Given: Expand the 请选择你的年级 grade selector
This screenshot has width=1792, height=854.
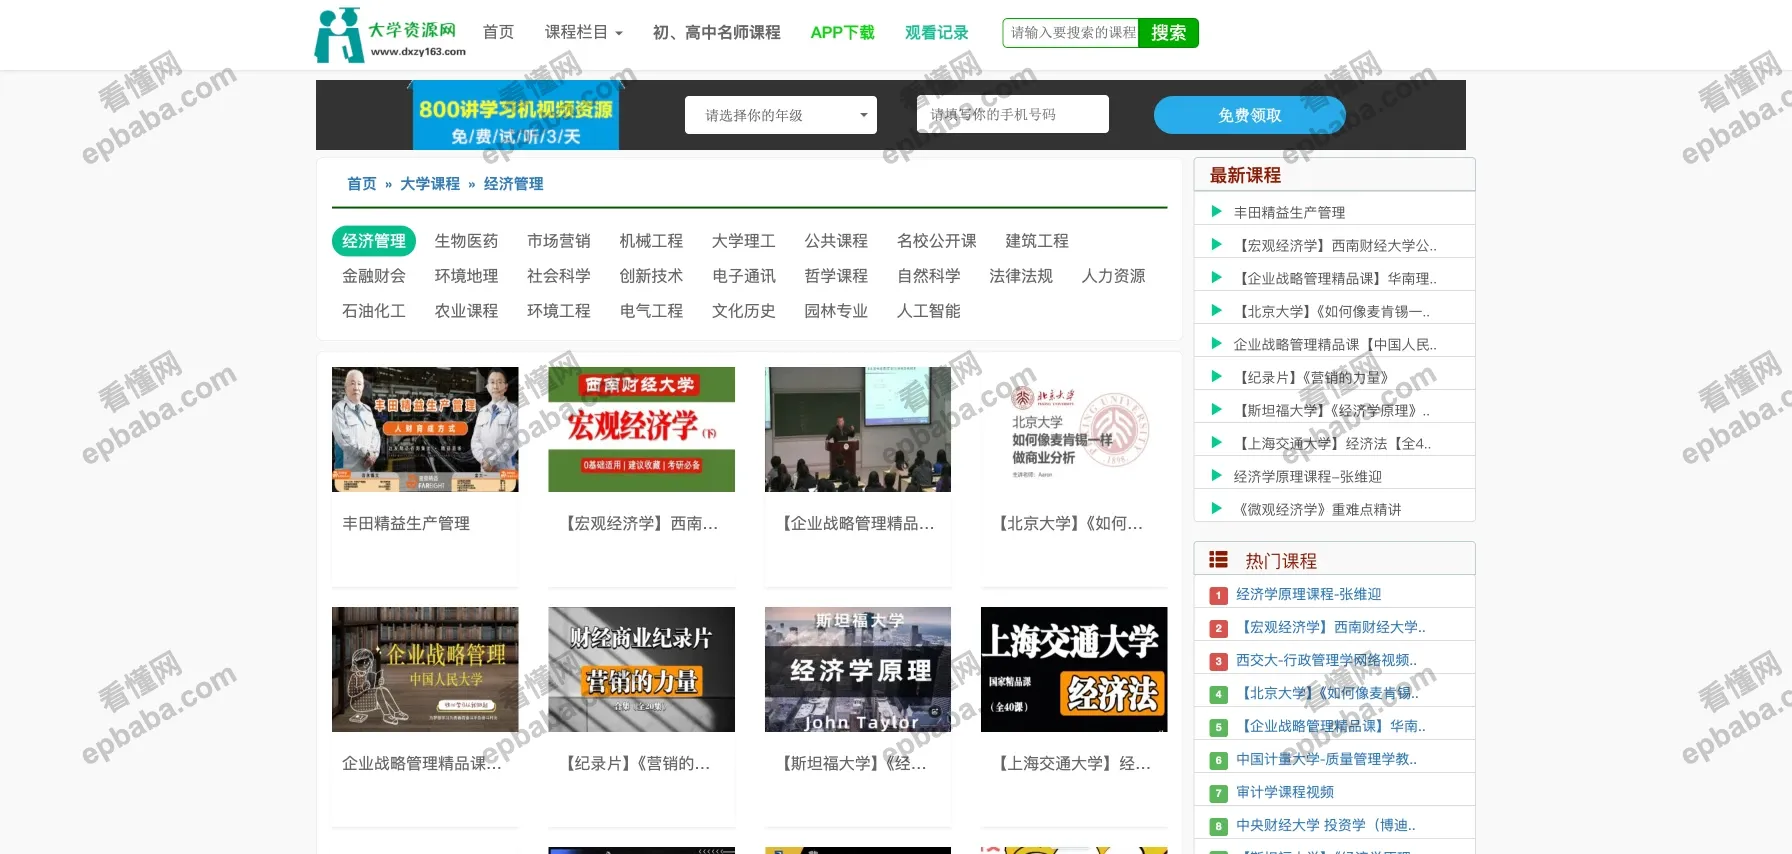Looking at the screenshot, I should click(780, 115).
